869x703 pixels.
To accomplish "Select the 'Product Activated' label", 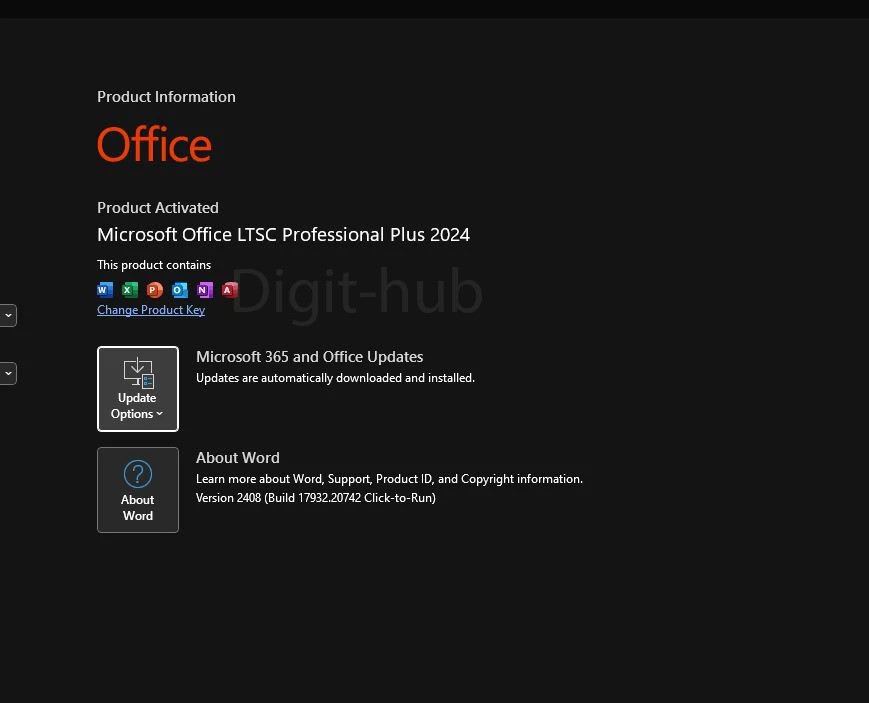I will pos(158,208).
